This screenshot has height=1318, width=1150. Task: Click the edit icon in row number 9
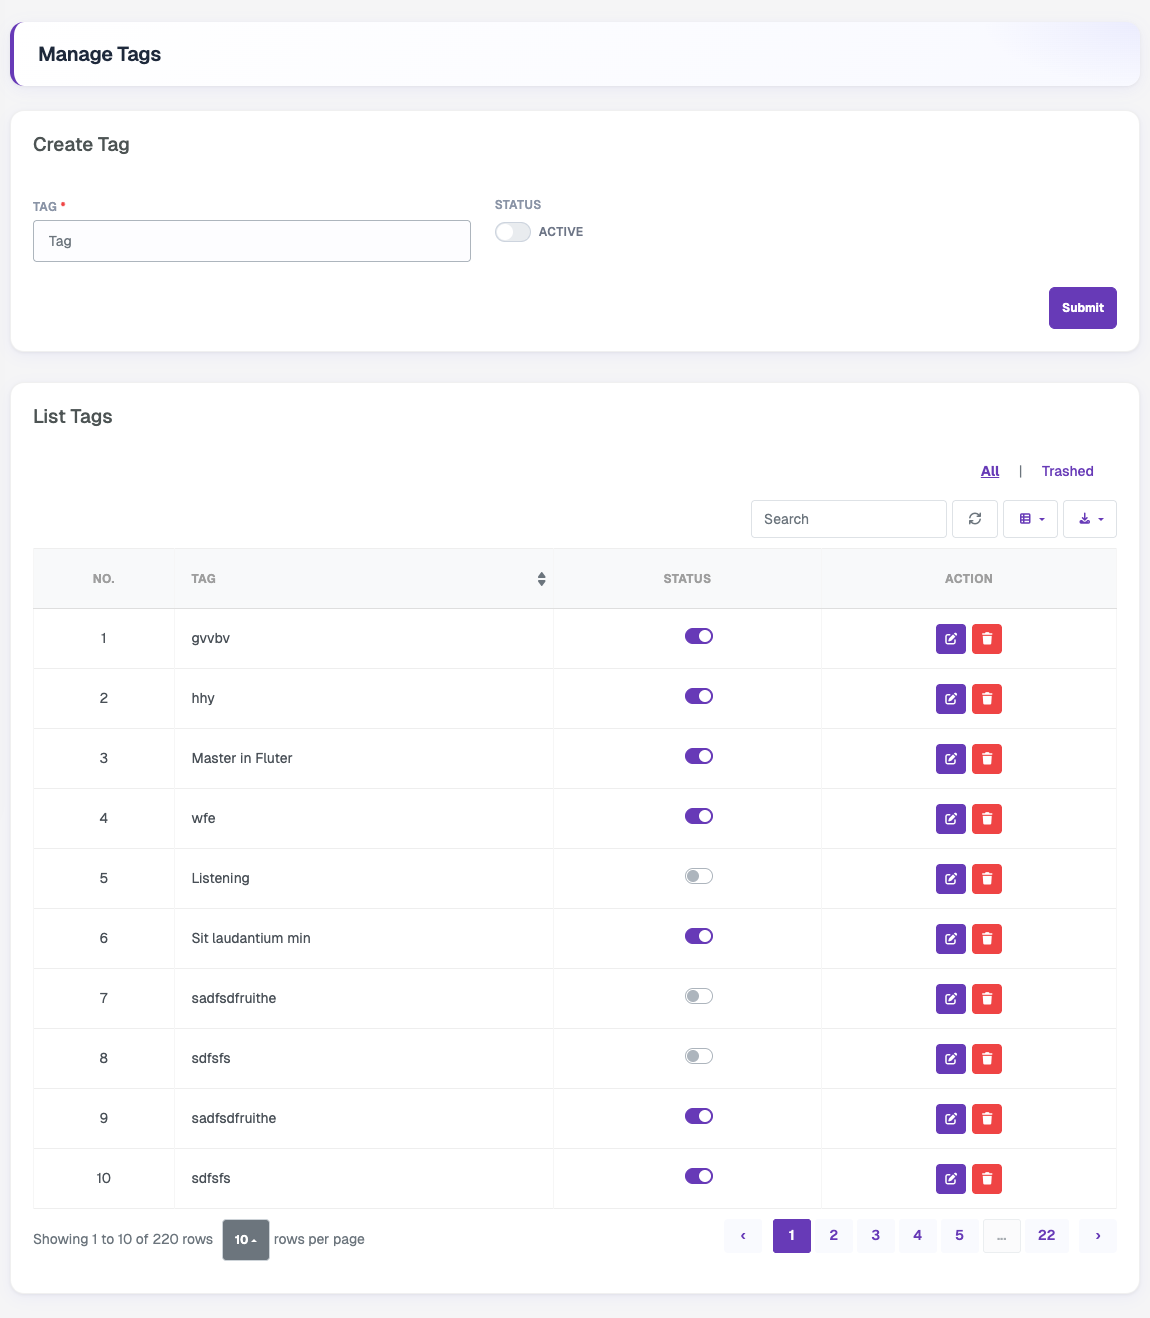point(951,1119)
